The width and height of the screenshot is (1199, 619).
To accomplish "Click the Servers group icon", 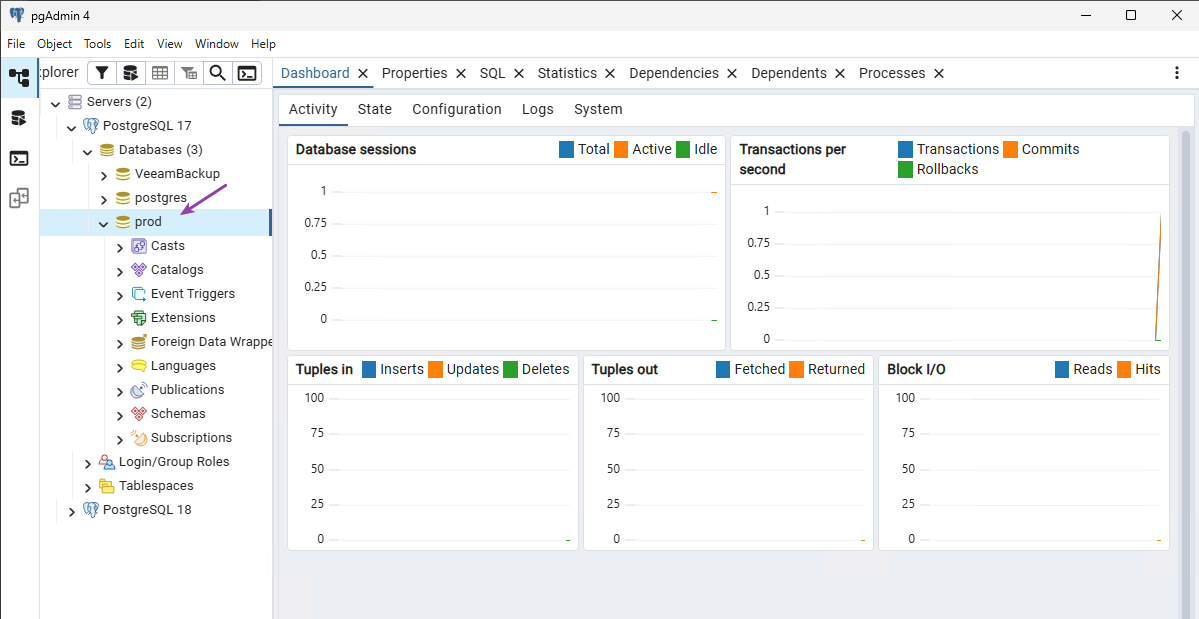I will click(x=74, y=102).
